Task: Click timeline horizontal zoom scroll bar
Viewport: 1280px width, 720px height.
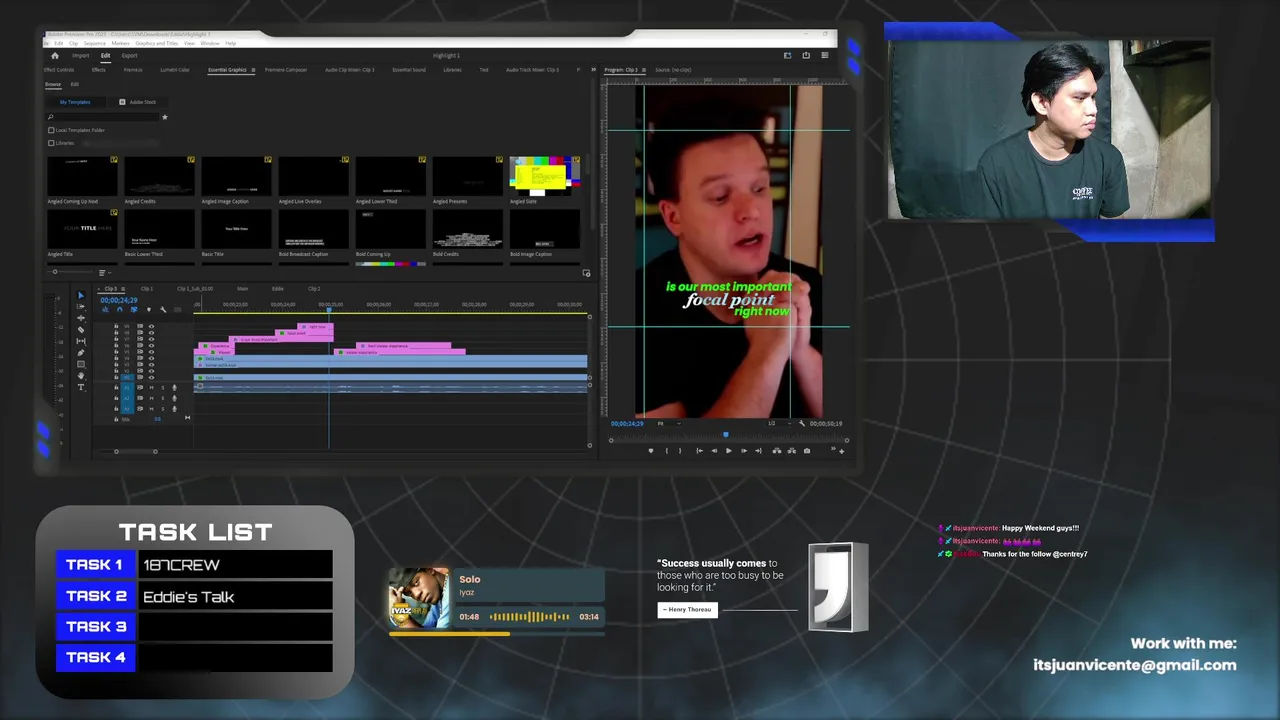Action: [x=135, y=451]
